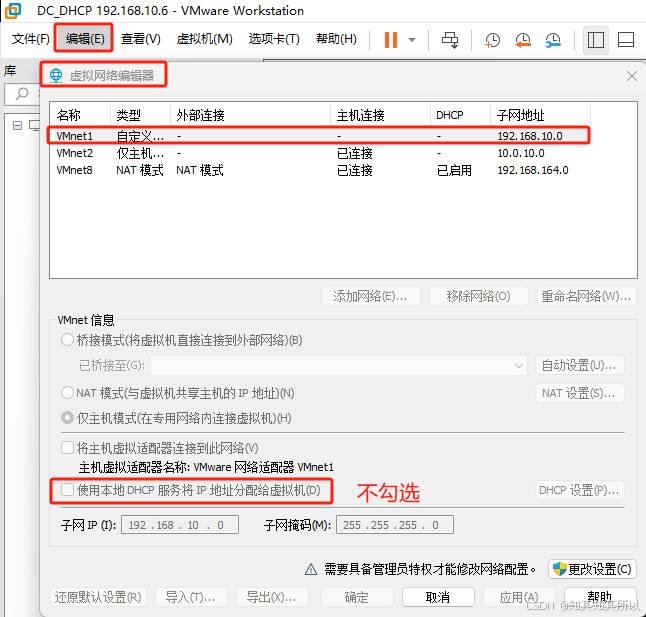
Task: Click the DHCP 设置(P)... button
Action: coord(579,490)
